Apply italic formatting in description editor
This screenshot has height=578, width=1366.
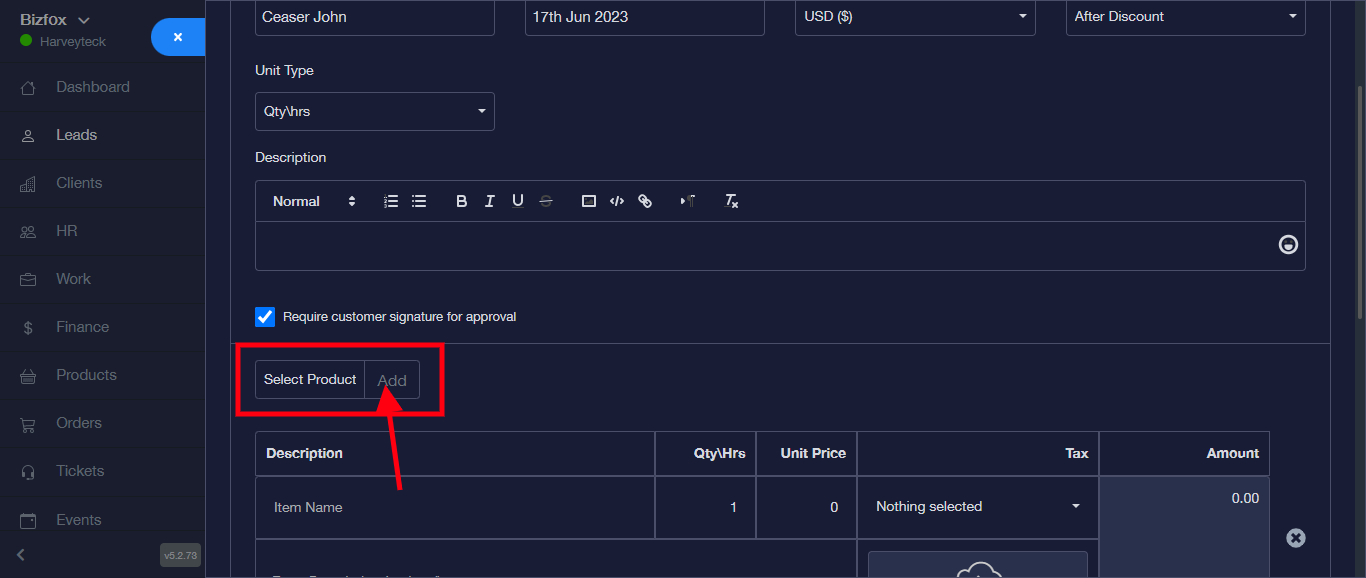click(489, 201)
